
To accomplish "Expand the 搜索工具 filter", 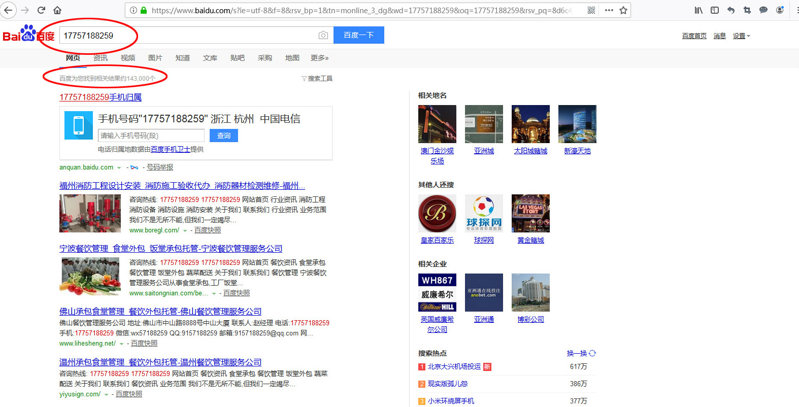I will 316,78.
